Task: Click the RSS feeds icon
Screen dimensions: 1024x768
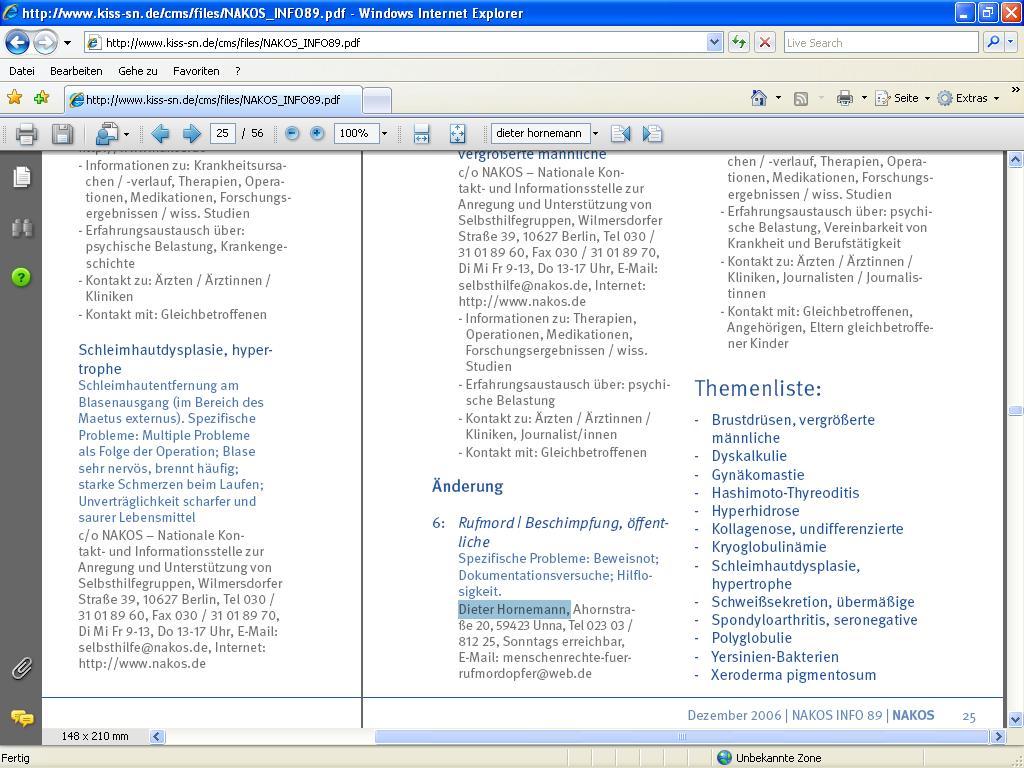Action: pos(801,99)
